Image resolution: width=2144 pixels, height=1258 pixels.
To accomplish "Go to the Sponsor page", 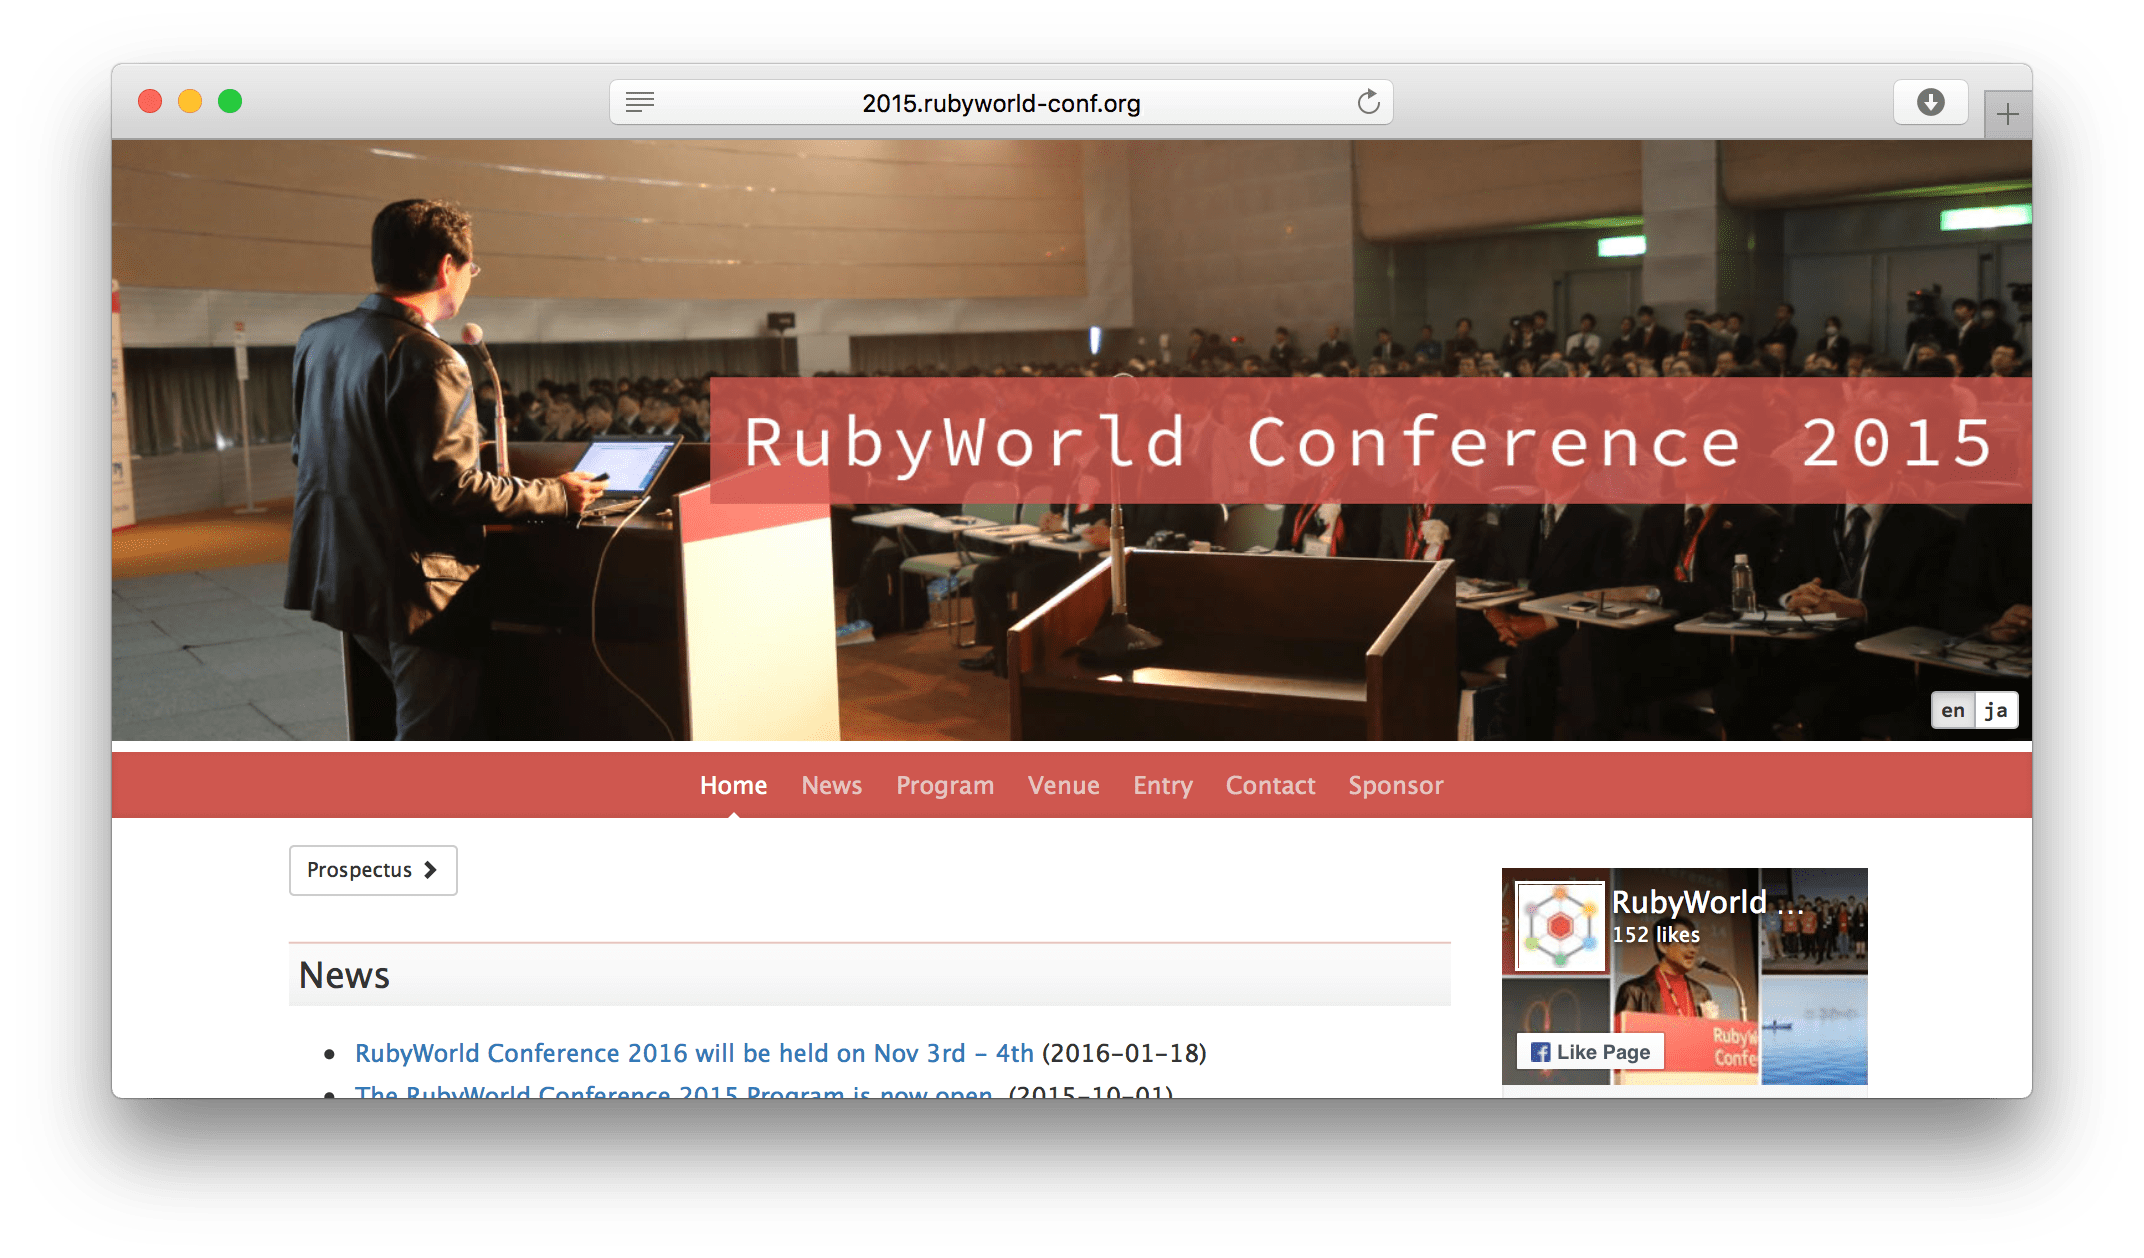I will click(x=1396, y=785).
